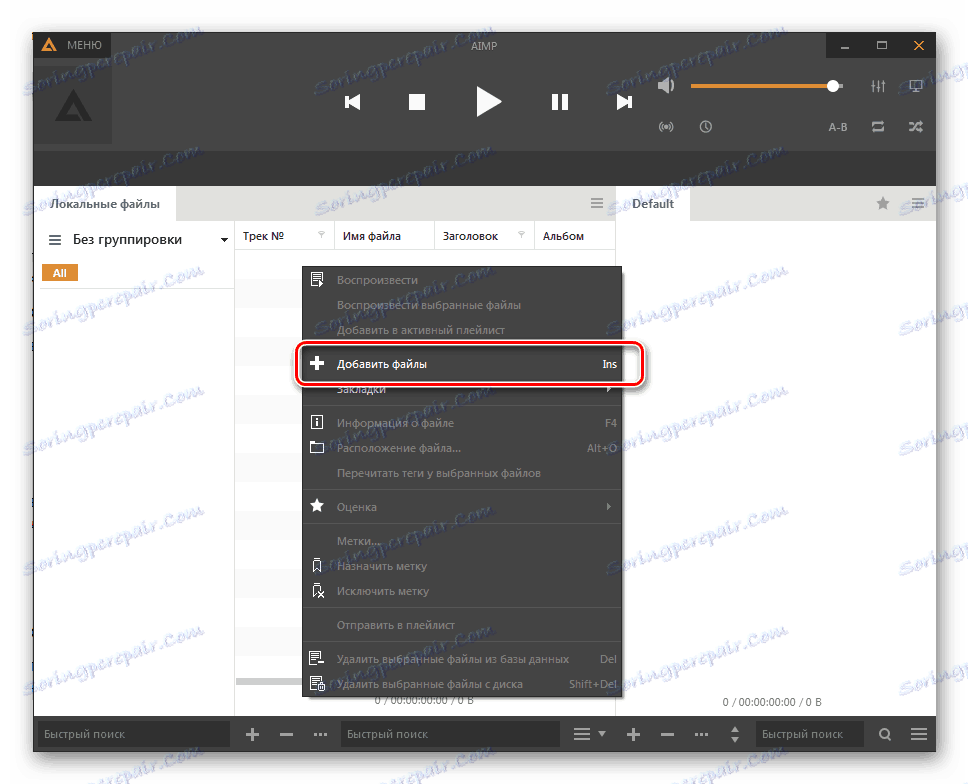Focus the right Быстрый поиск field
The width and height of the screenshot is (968, 784).
click(809, 734)
